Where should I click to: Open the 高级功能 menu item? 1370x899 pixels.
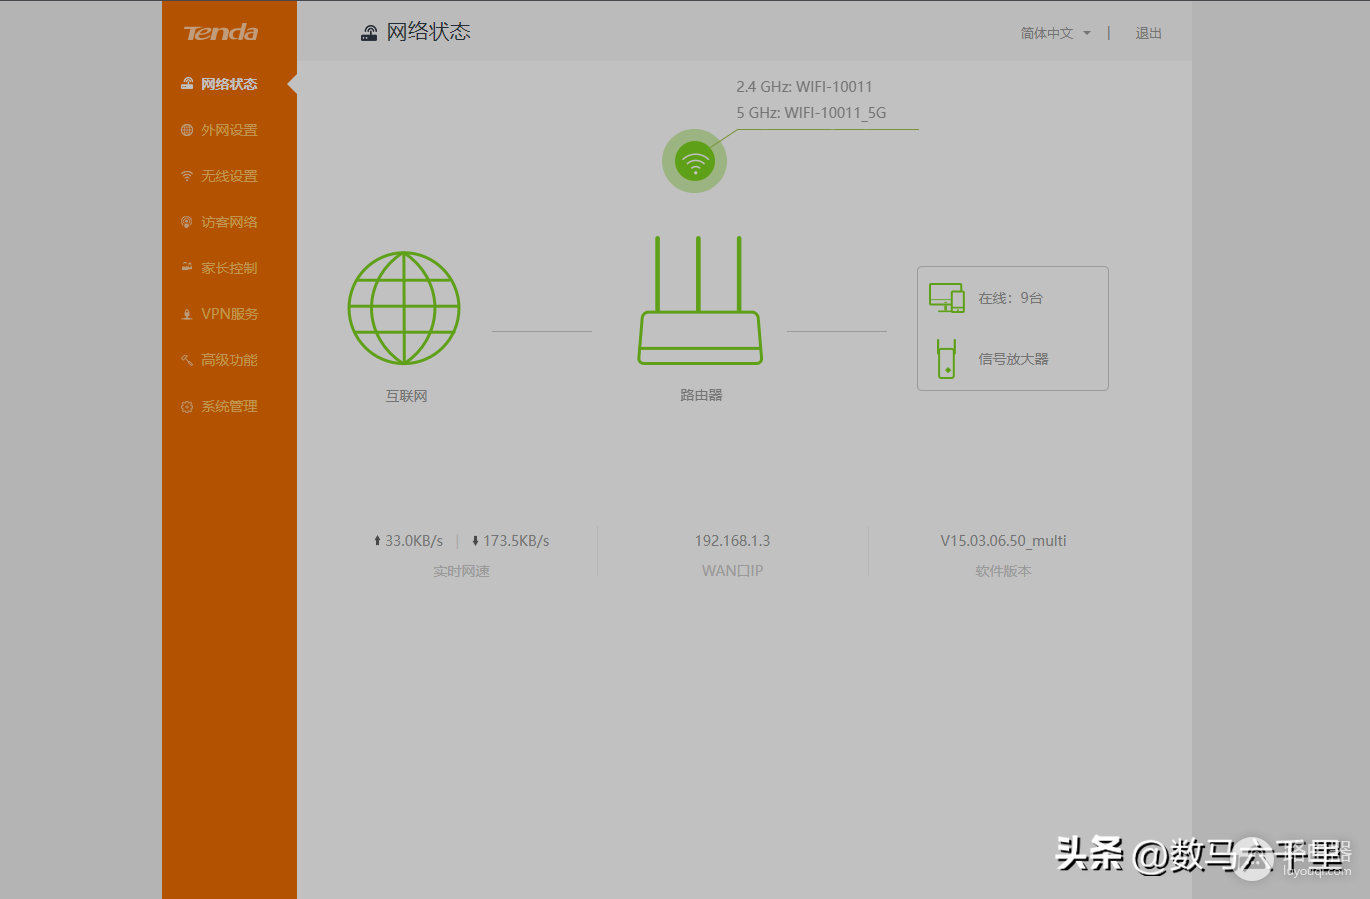[229, 360]
